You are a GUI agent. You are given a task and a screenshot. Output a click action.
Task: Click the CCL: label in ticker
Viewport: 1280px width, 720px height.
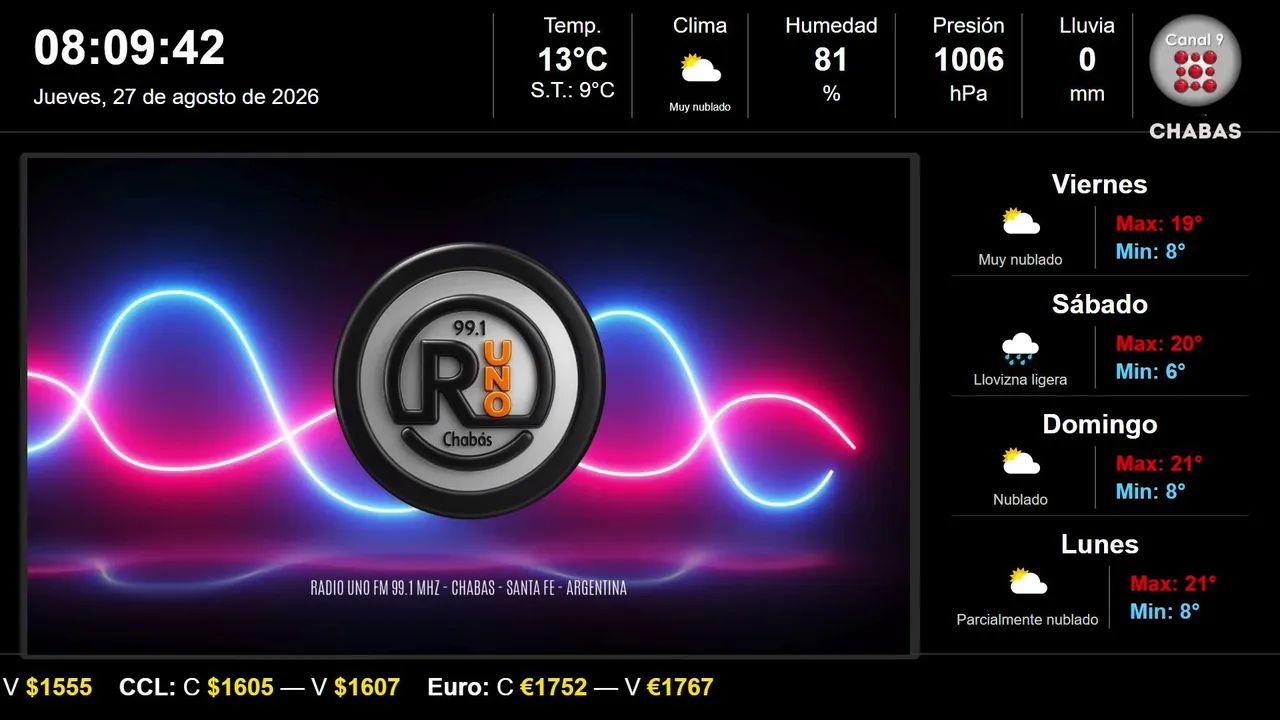[x=148, y=687]
